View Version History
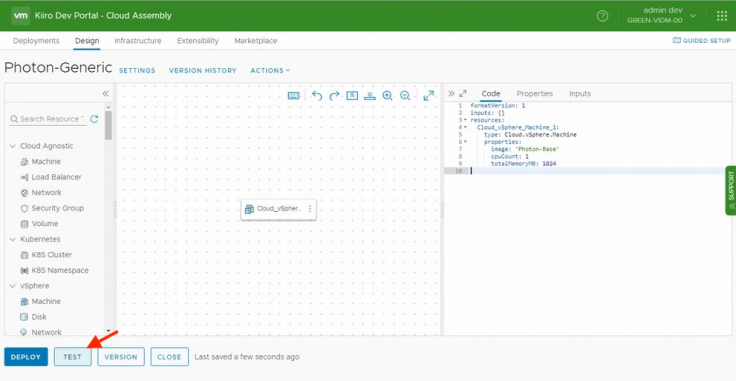Screen dimensions: 736x381 tap(203, 70)
